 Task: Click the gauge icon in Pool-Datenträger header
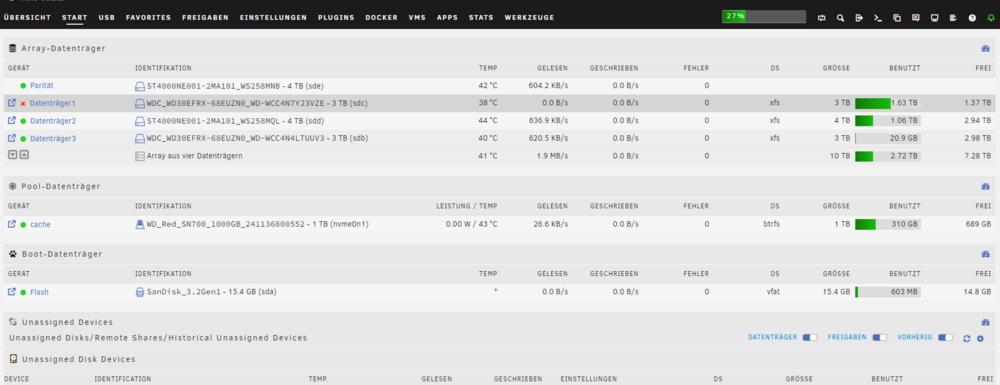[x=985, y=187]
